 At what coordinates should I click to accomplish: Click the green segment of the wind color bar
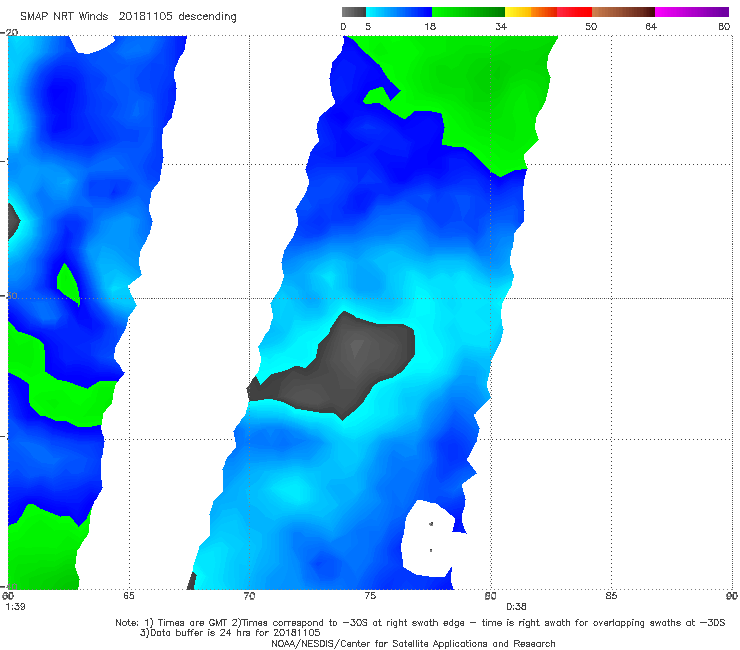point(468,12)
